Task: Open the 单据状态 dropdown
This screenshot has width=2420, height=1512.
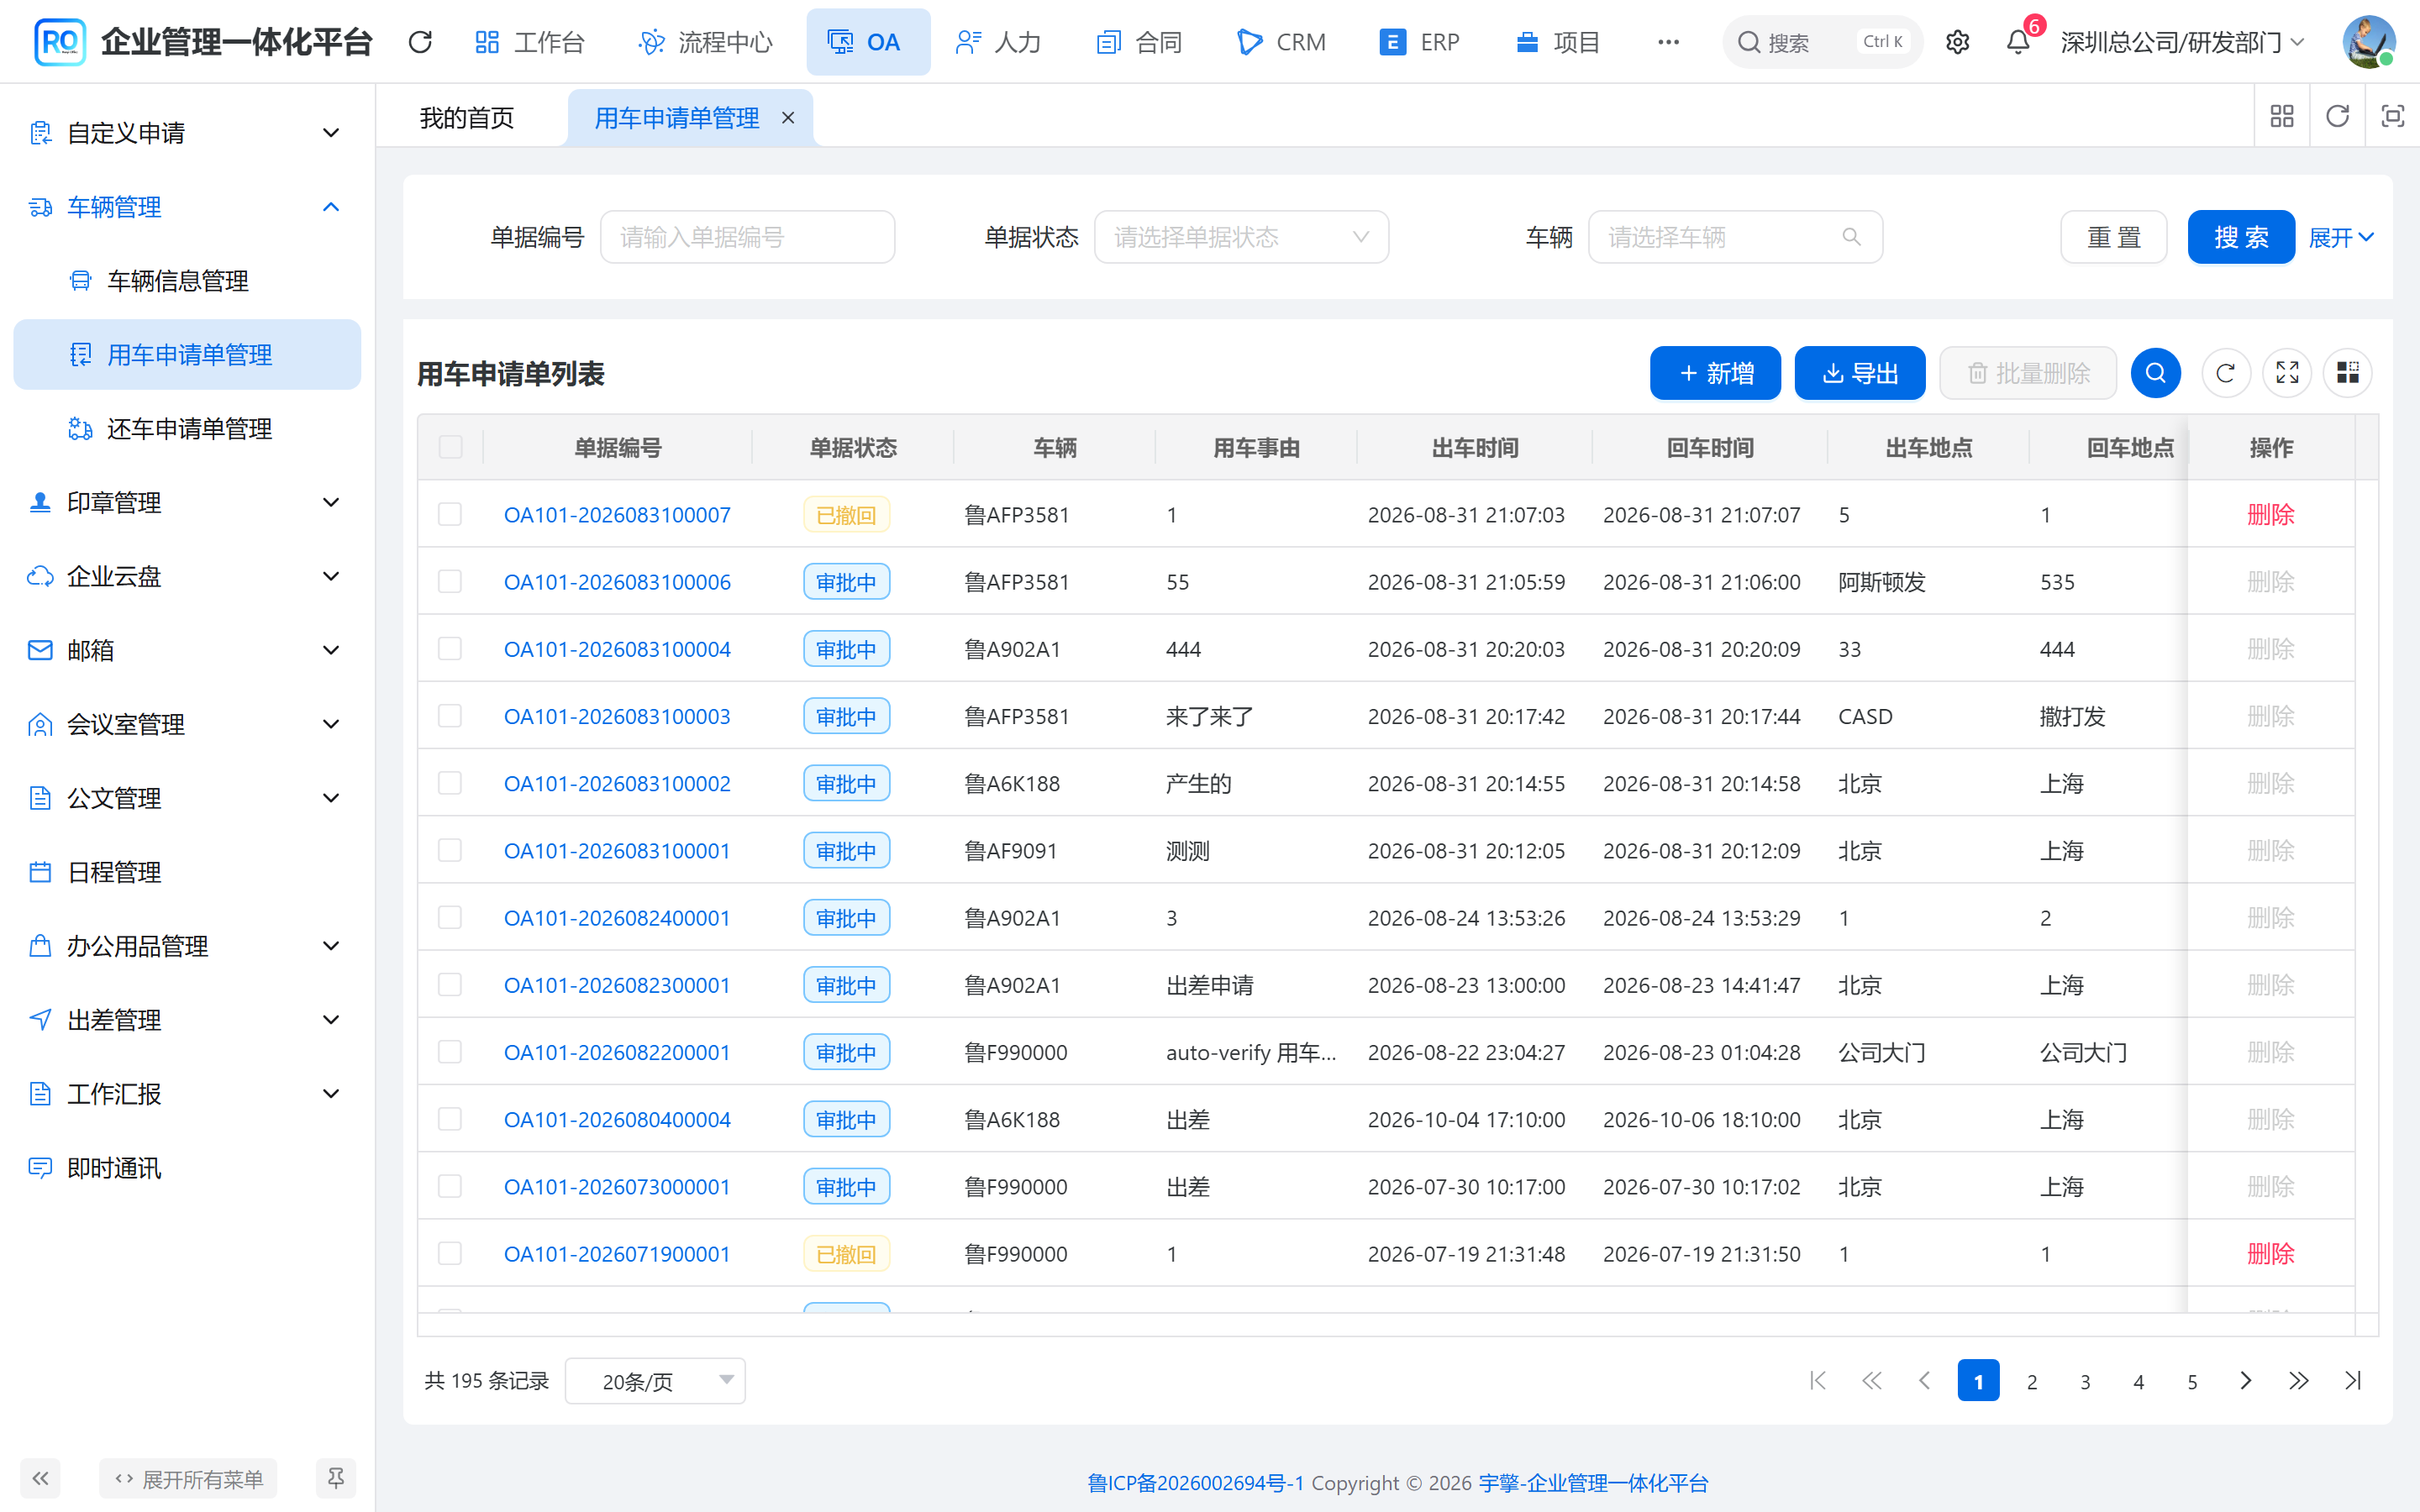Action: click(1241, 237)
